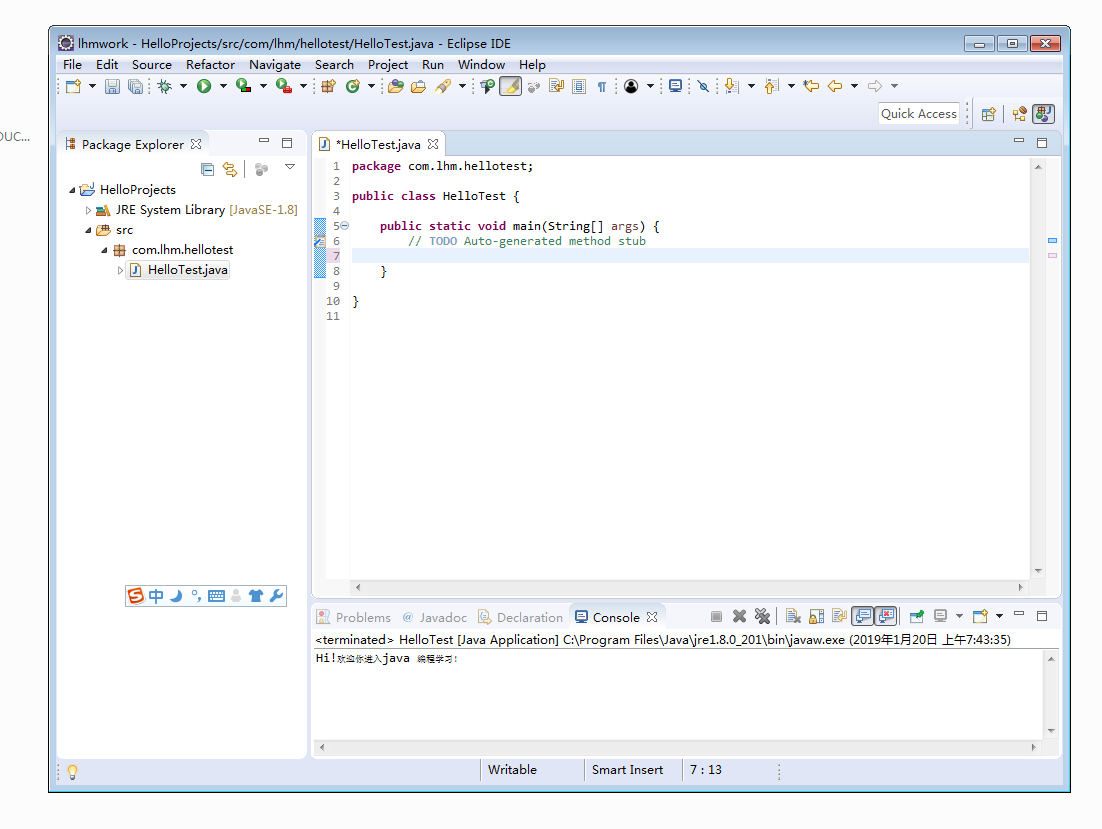Collapse the HelloProjects tree node
This screenshot has height=829, width=1102.
pos(72,190)
